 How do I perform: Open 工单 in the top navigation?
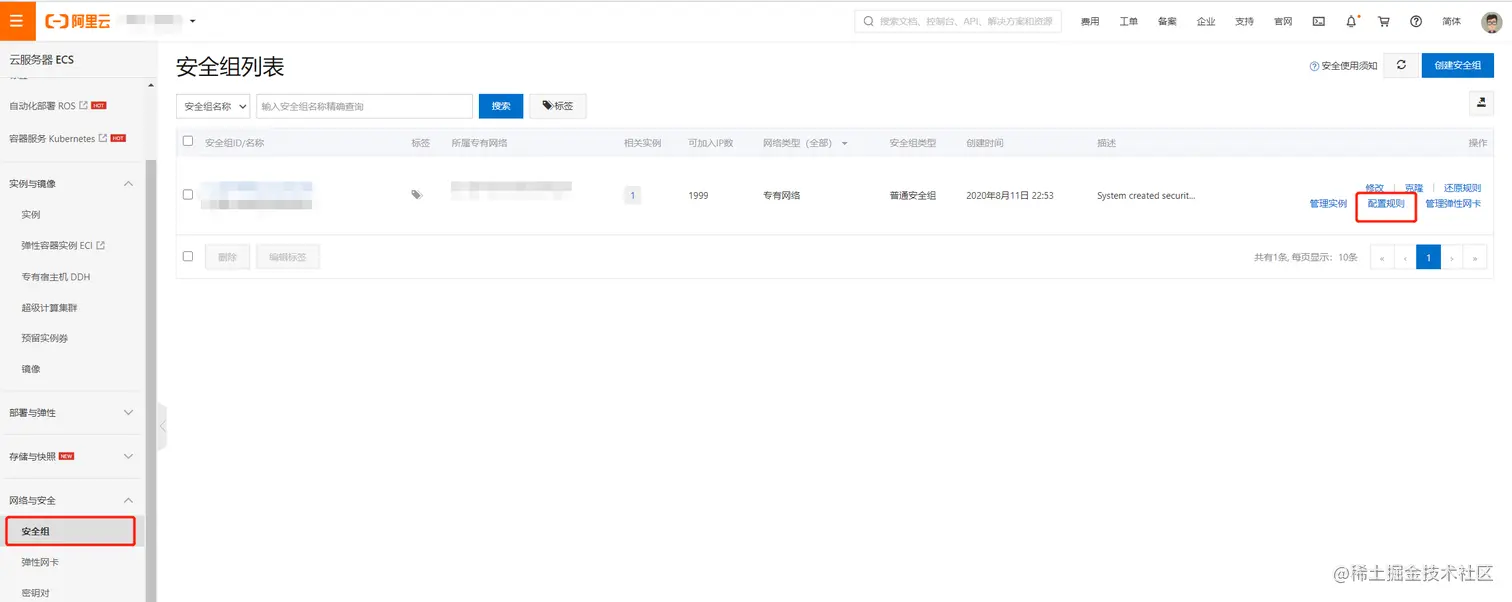click(x=1128, y=22)
